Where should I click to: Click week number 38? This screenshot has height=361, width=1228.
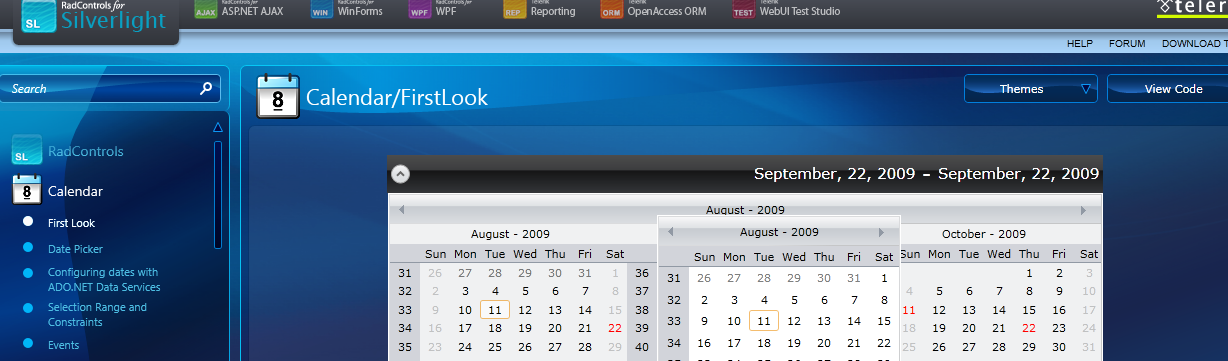(x=641, y=310)
